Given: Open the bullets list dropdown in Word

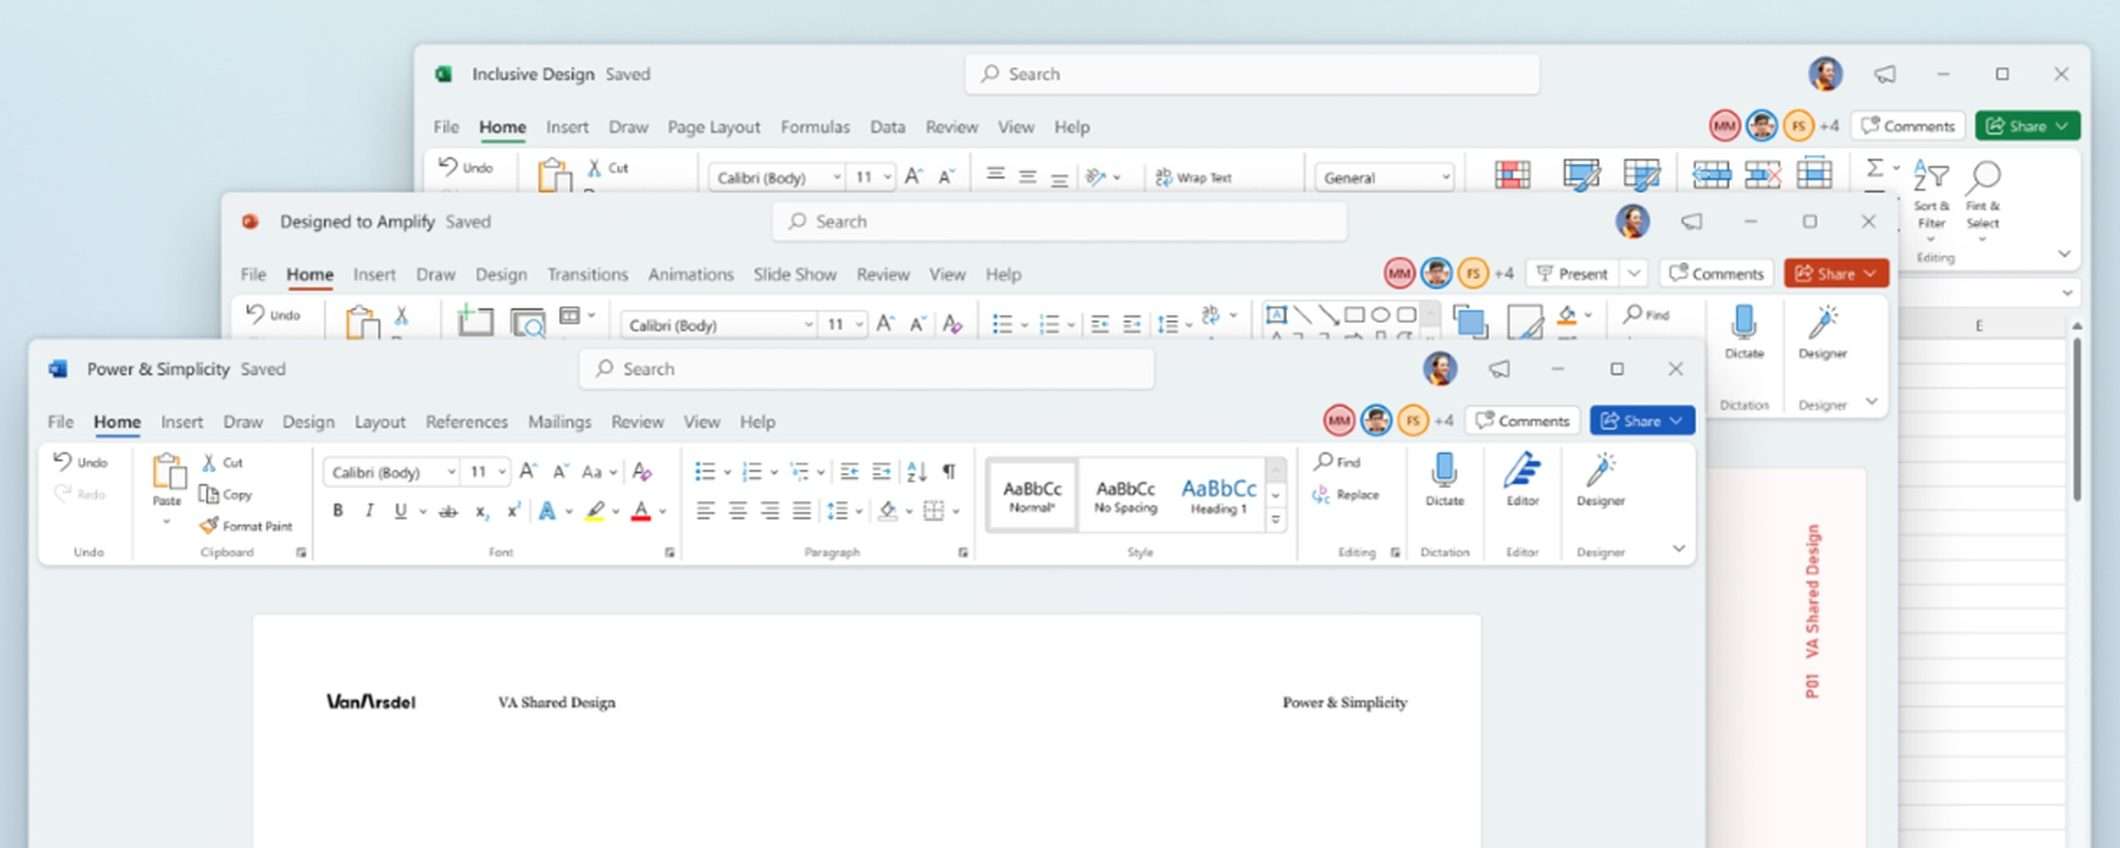Looking at the screenshot, I should pos(728,472).
